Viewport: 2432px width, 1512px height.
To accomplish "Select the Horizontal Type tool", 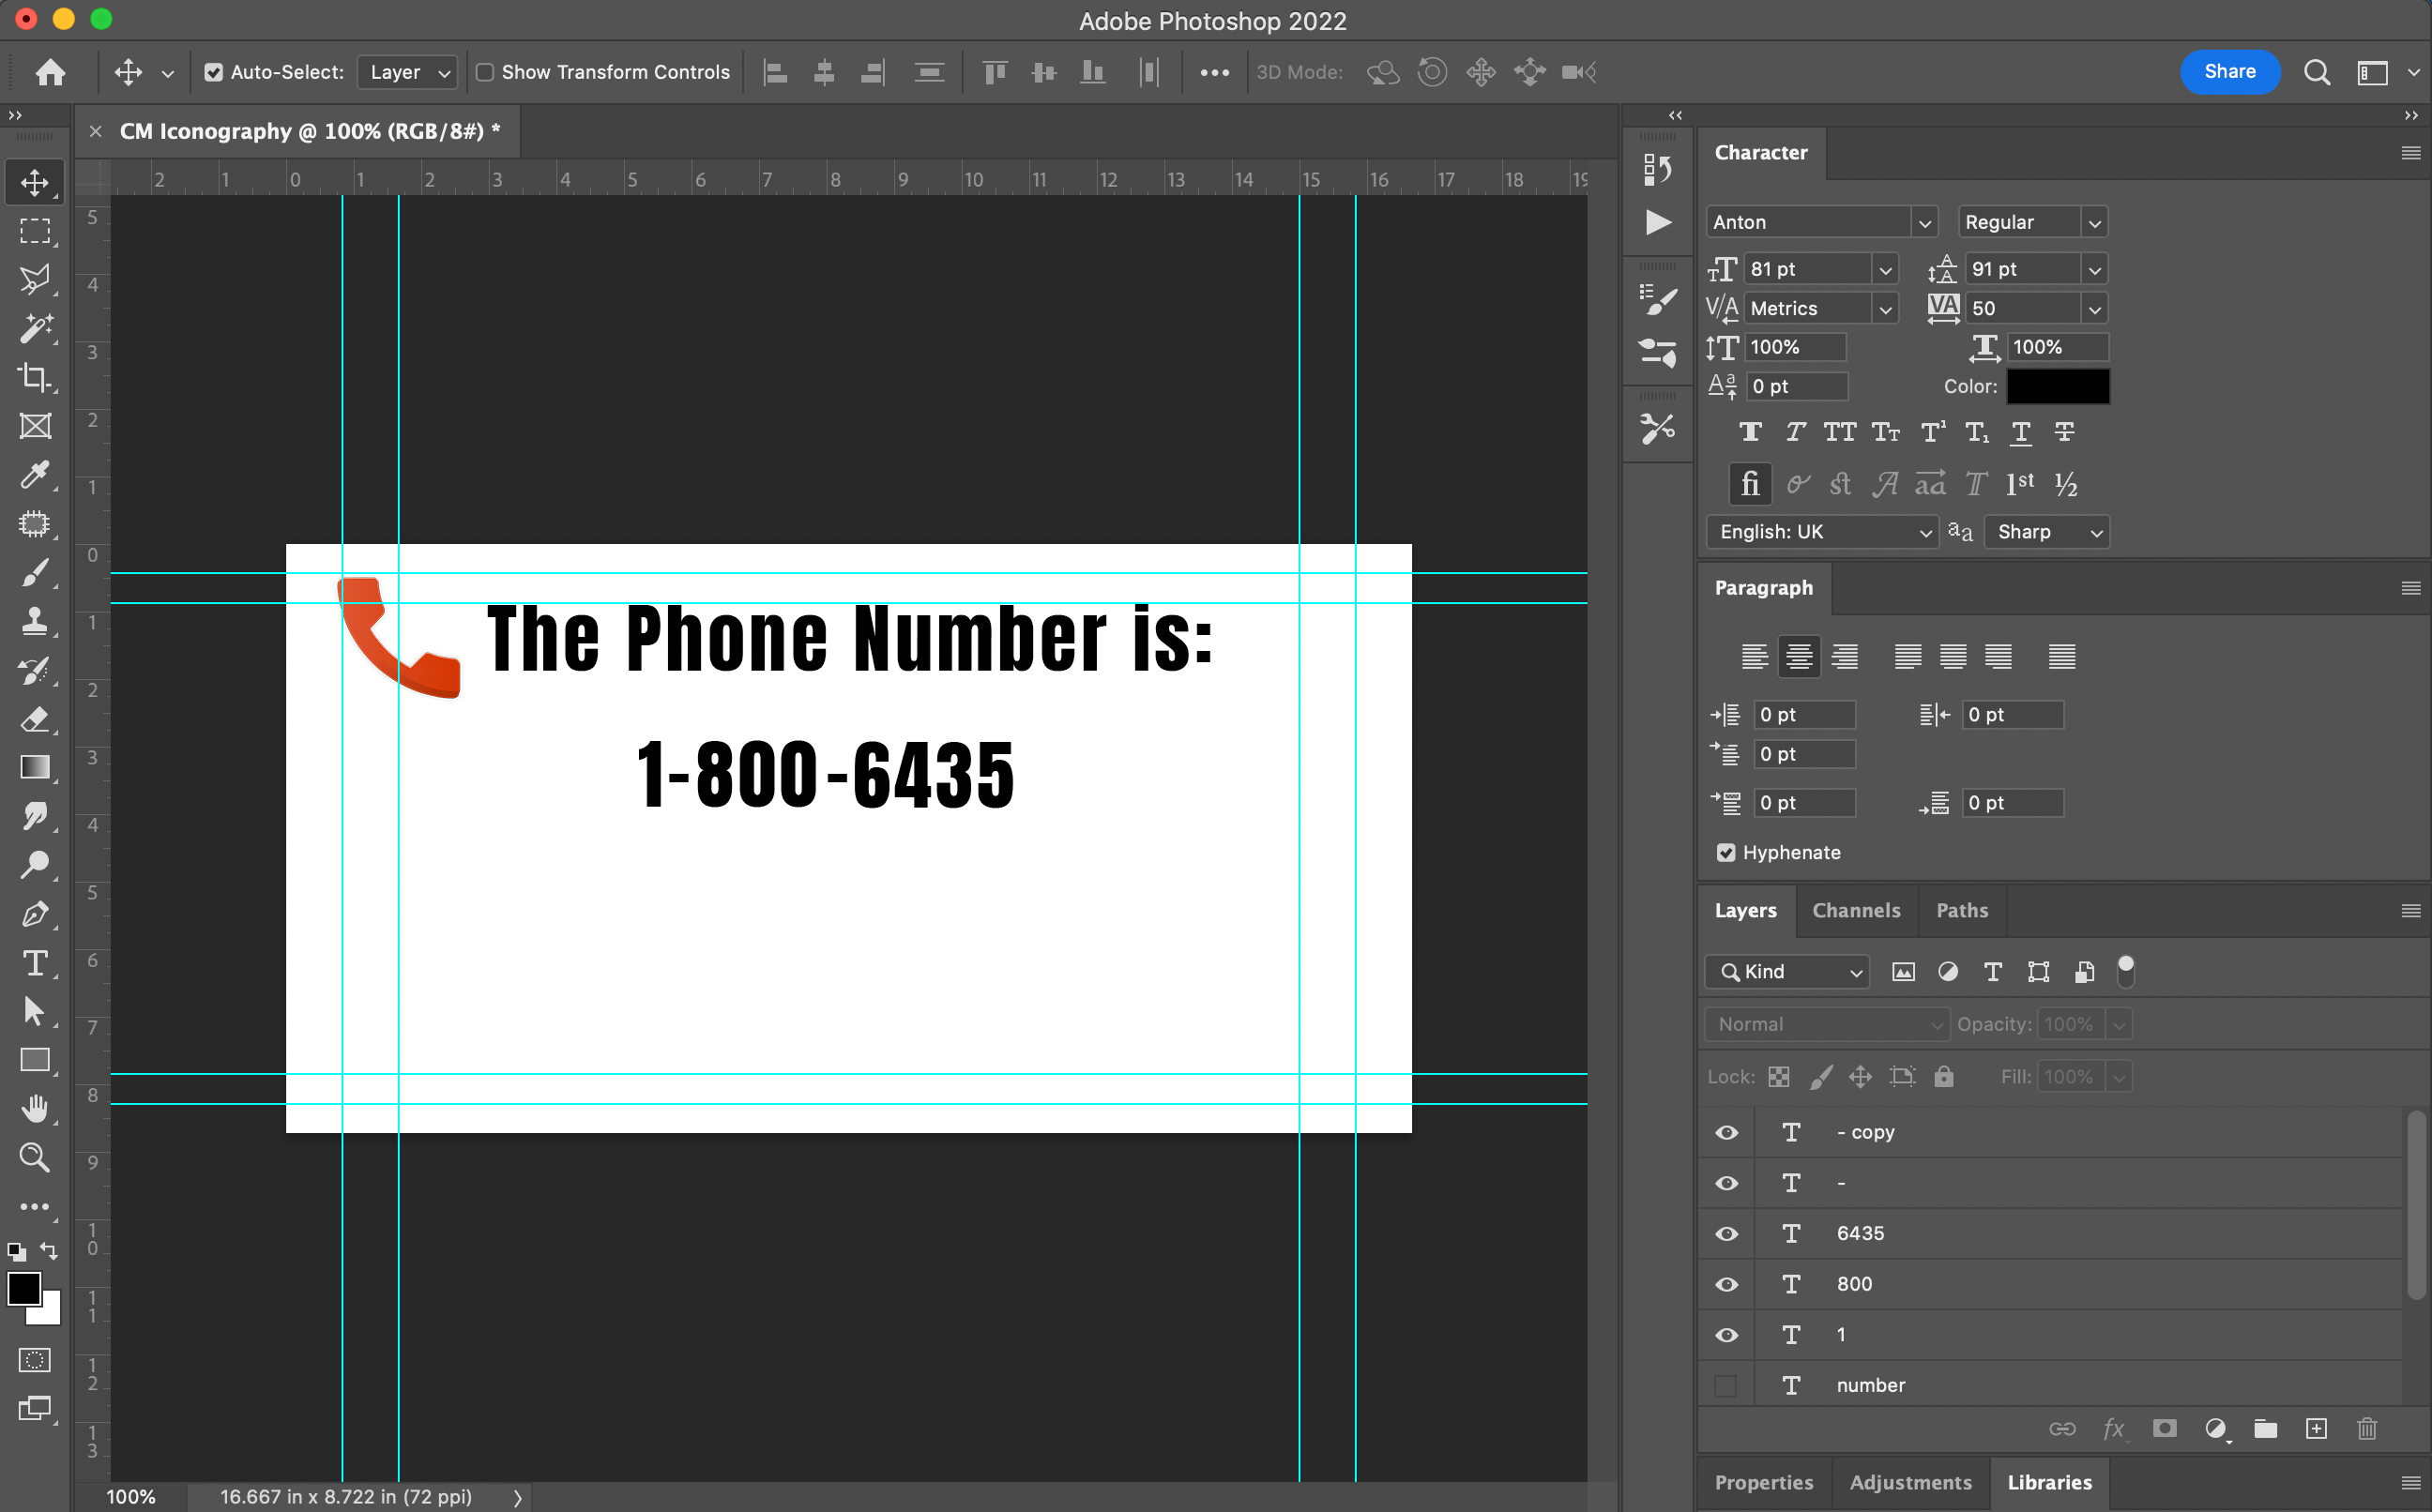I will (35, 963).
